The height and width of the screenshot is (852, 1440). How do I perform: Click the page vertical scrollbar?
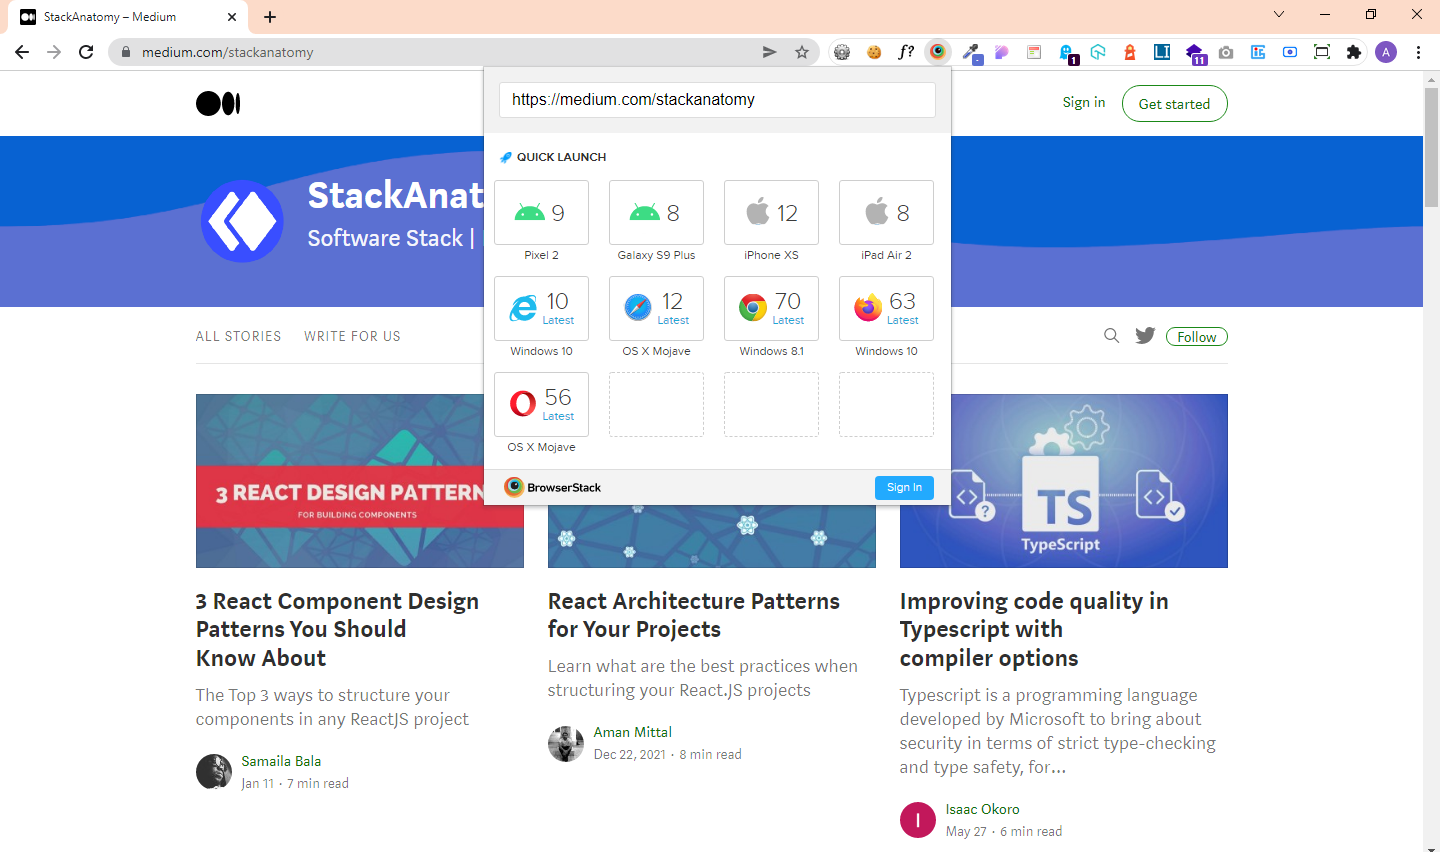click(1431, 146)
